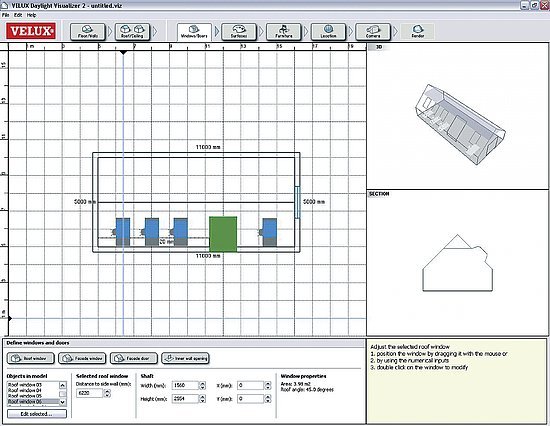The image size is (550, 426).
Task: Click the Roof window tool button
Action: tap(31, 358)
